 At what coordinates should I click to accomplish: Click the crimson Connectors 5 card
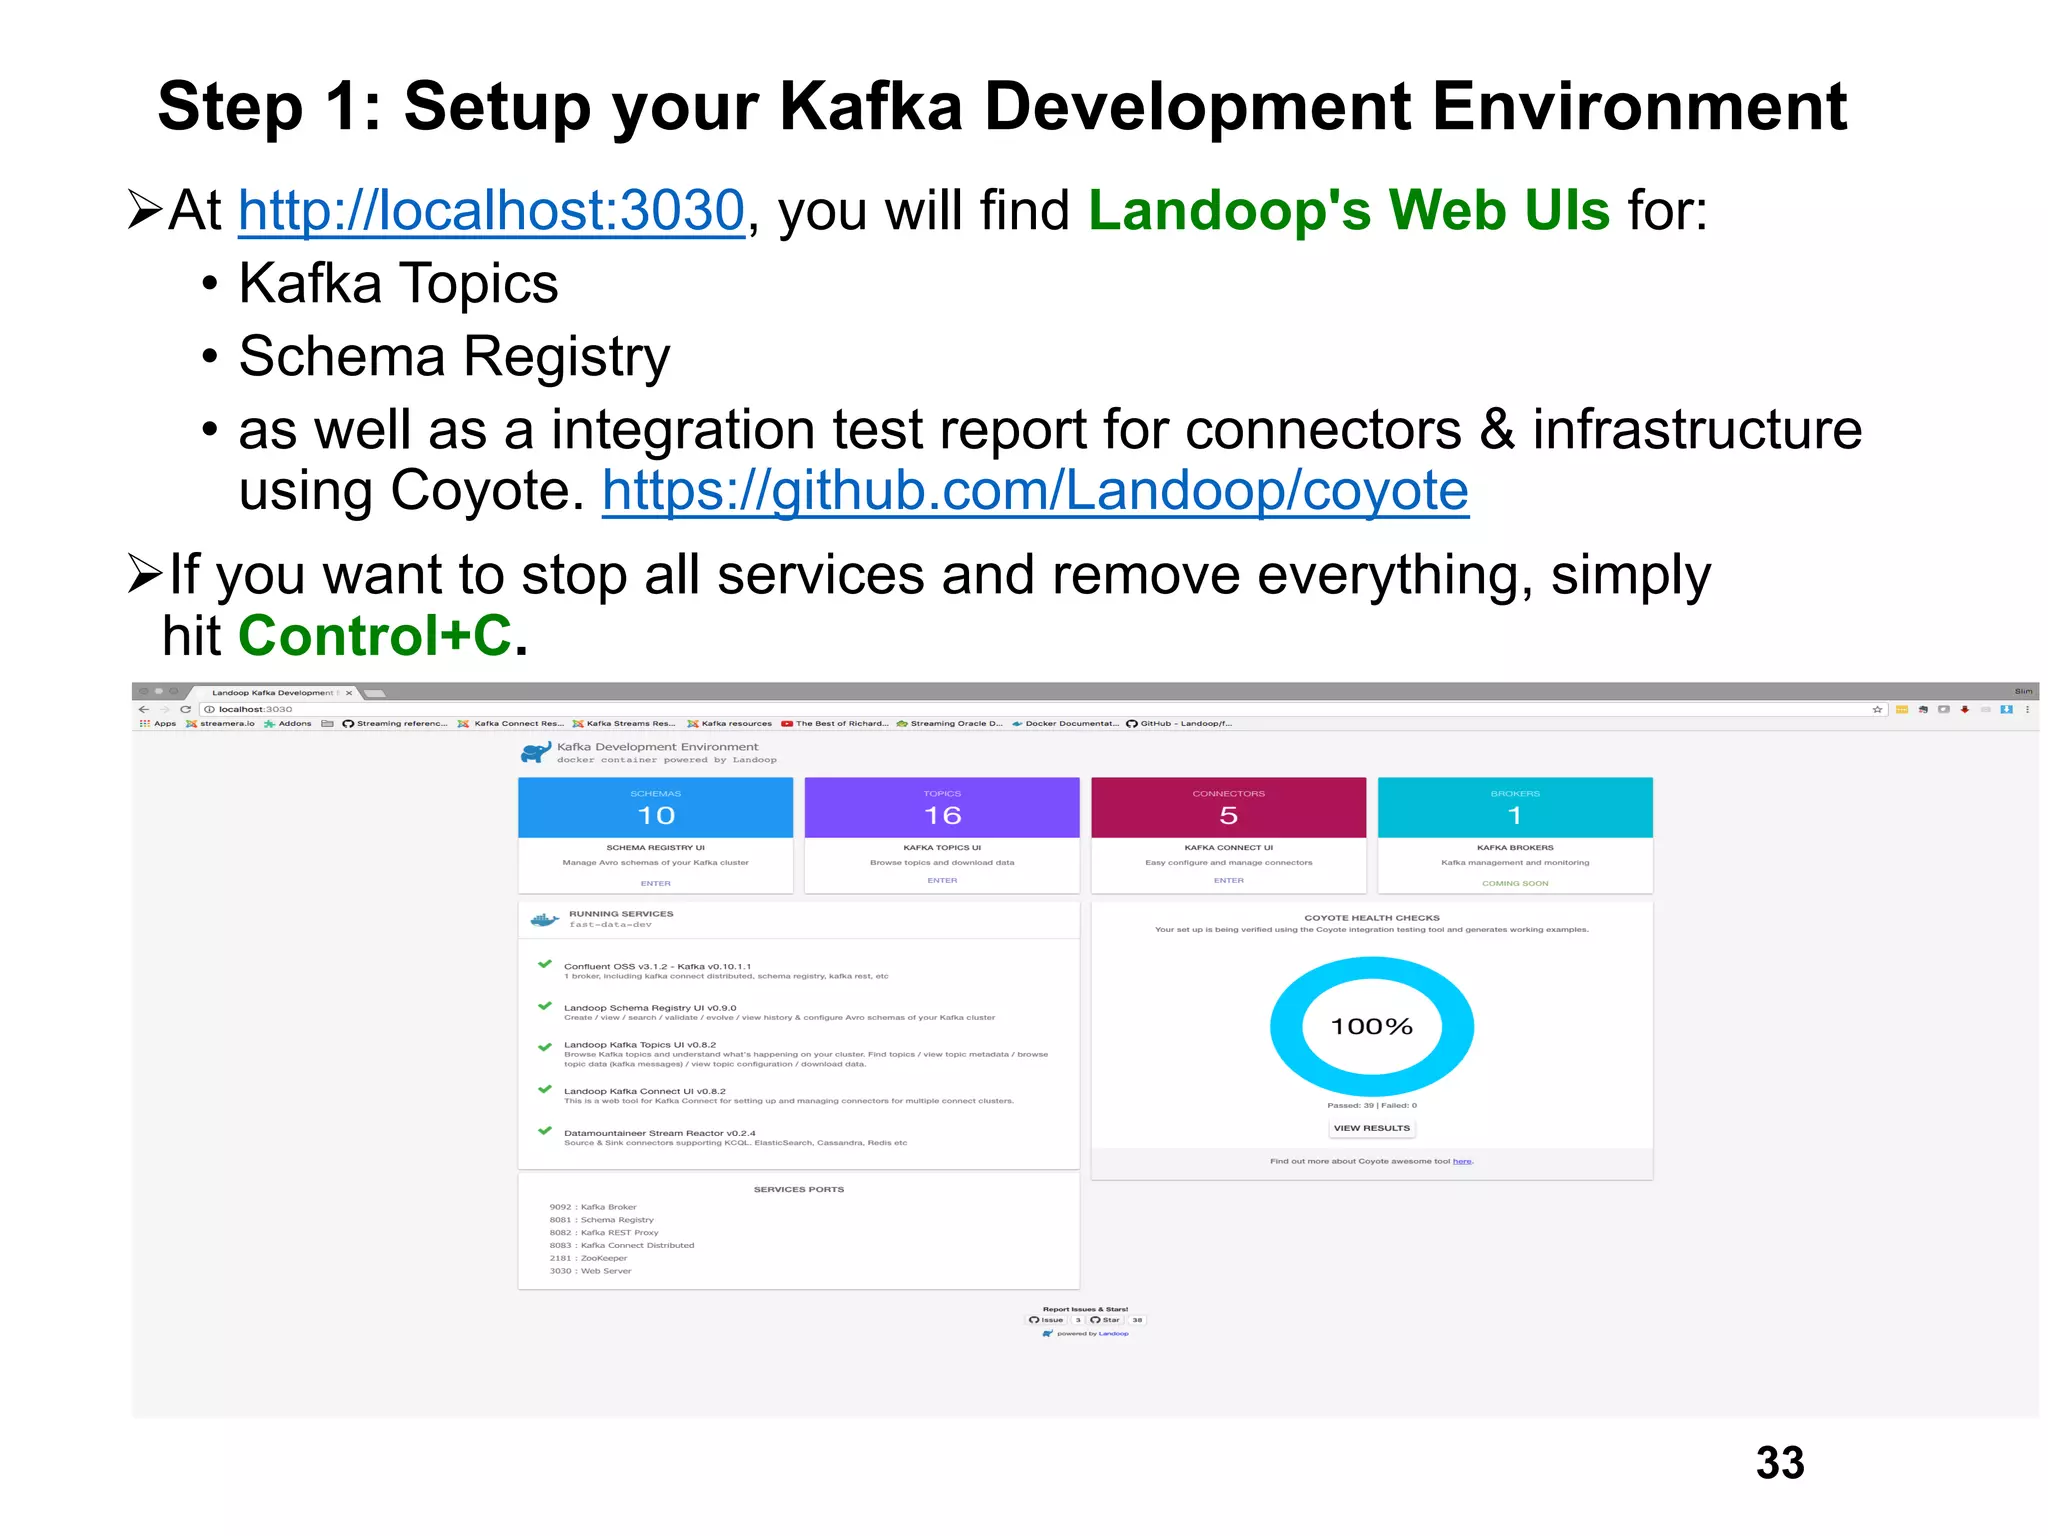point(1228,807)
